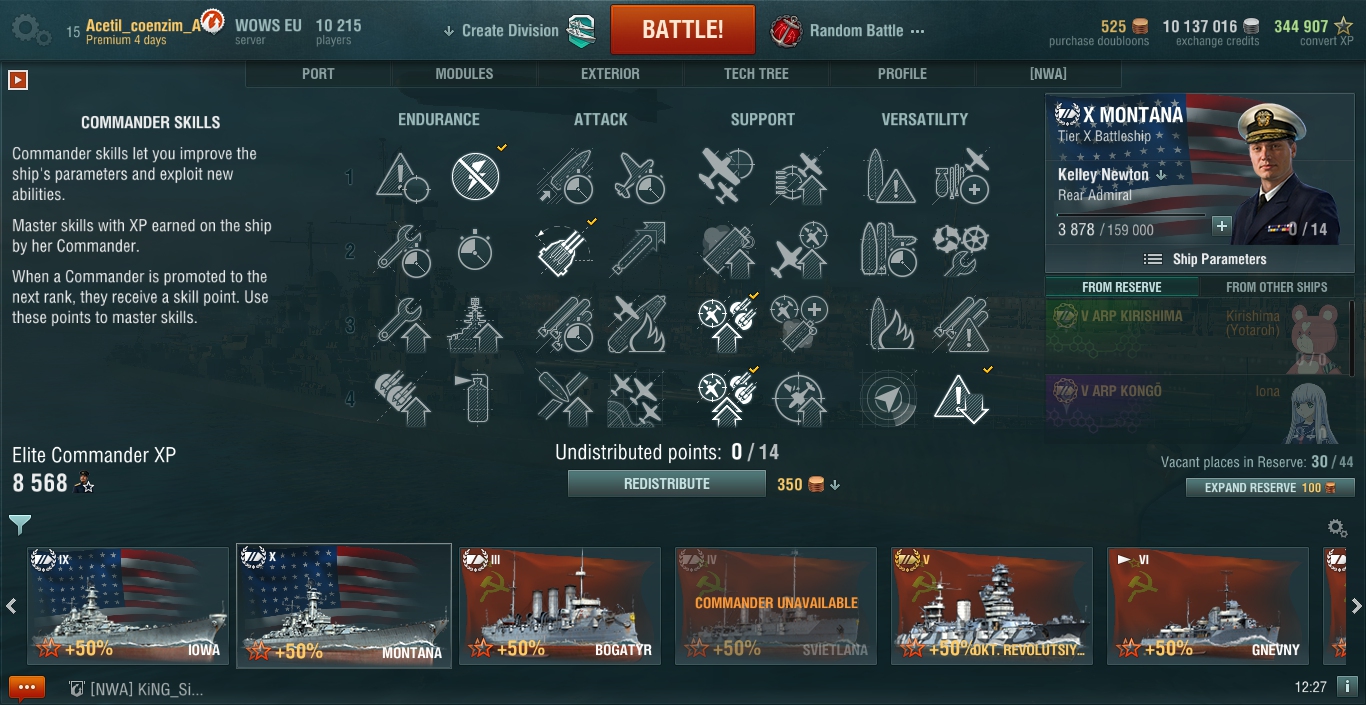Open carousel settings gear above ship list
Screen dimensions: 1366x705
click(1337, 528)
